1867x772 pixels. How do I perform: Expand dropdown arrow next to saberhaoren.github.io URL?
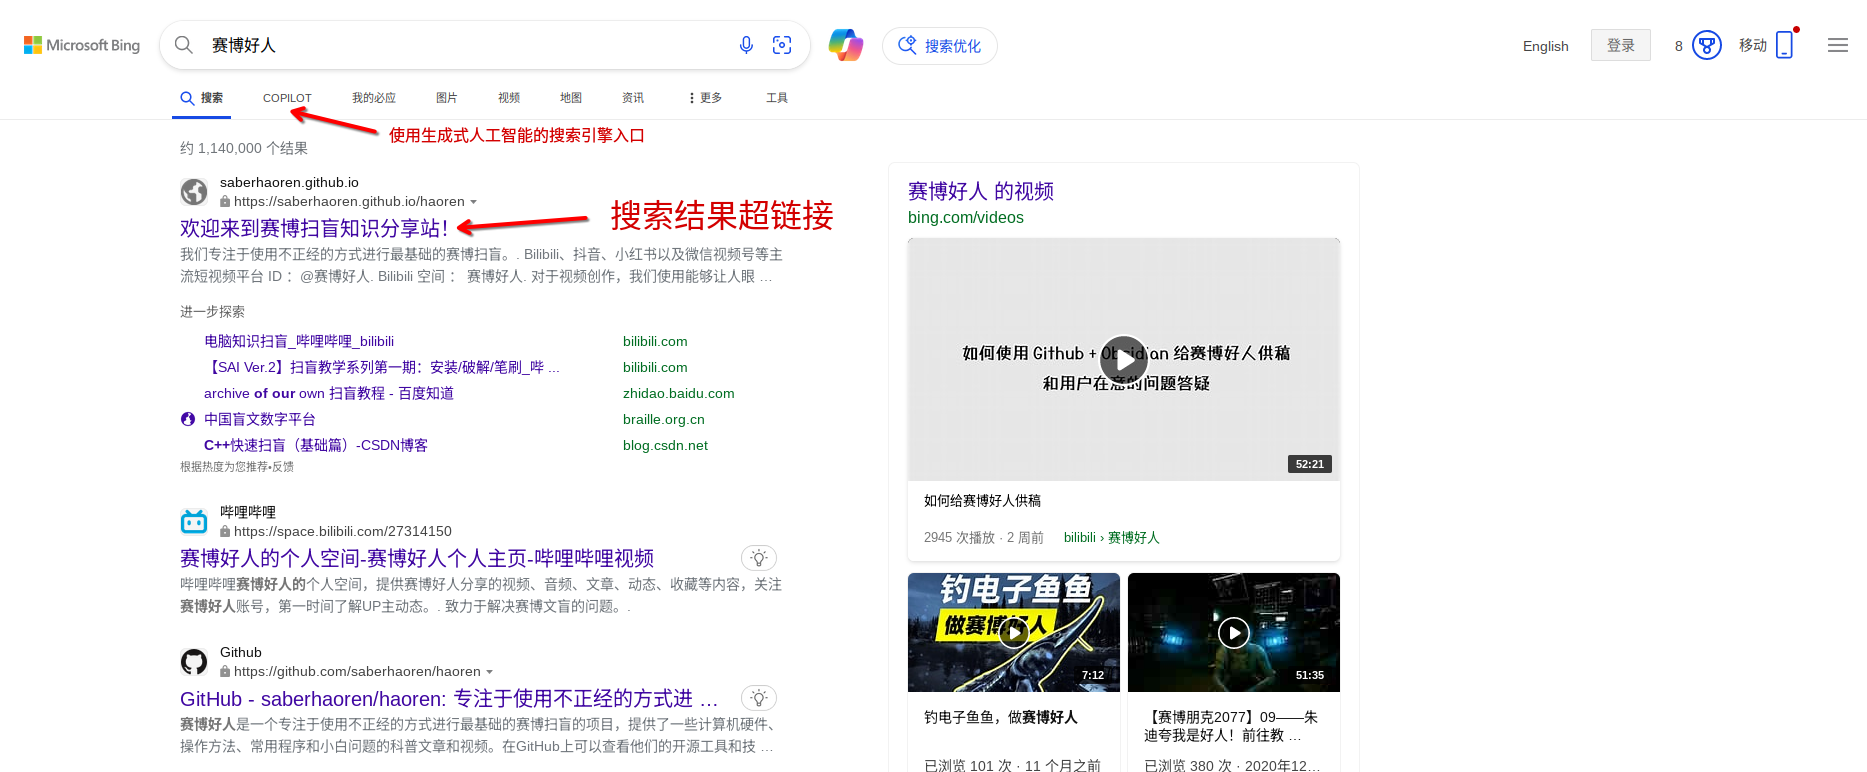[474, 202]
